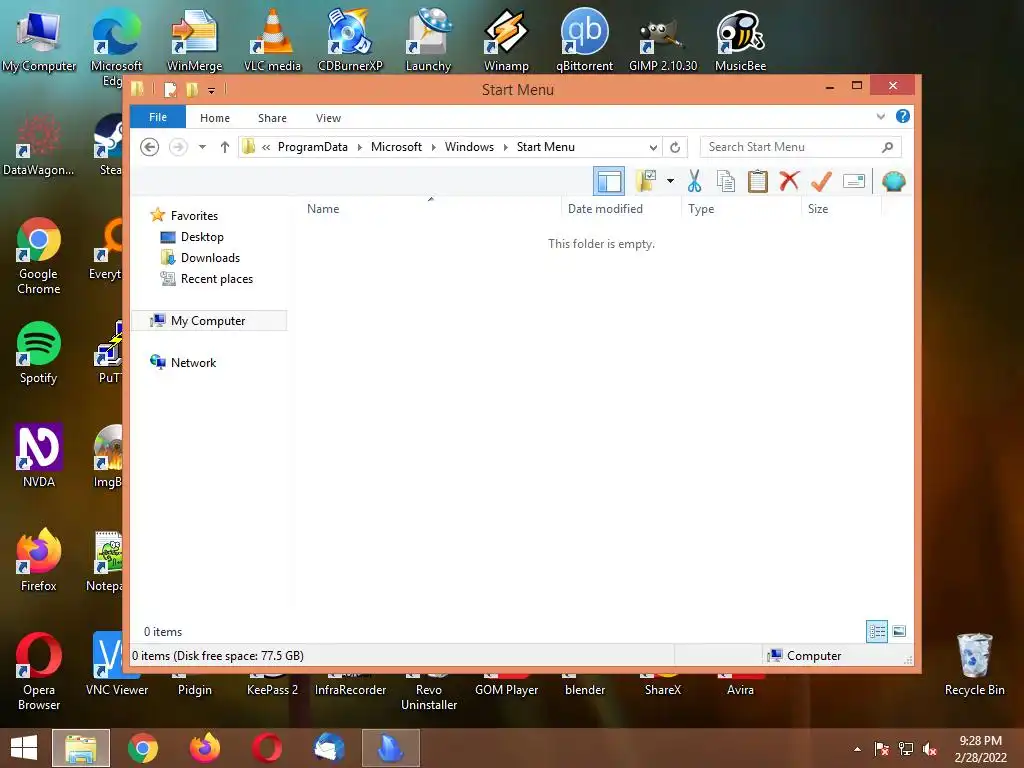Screen dimensions: 1024x768
Task: Open the quick access toolbar customize dropdown
Action: tap(211, 90)
